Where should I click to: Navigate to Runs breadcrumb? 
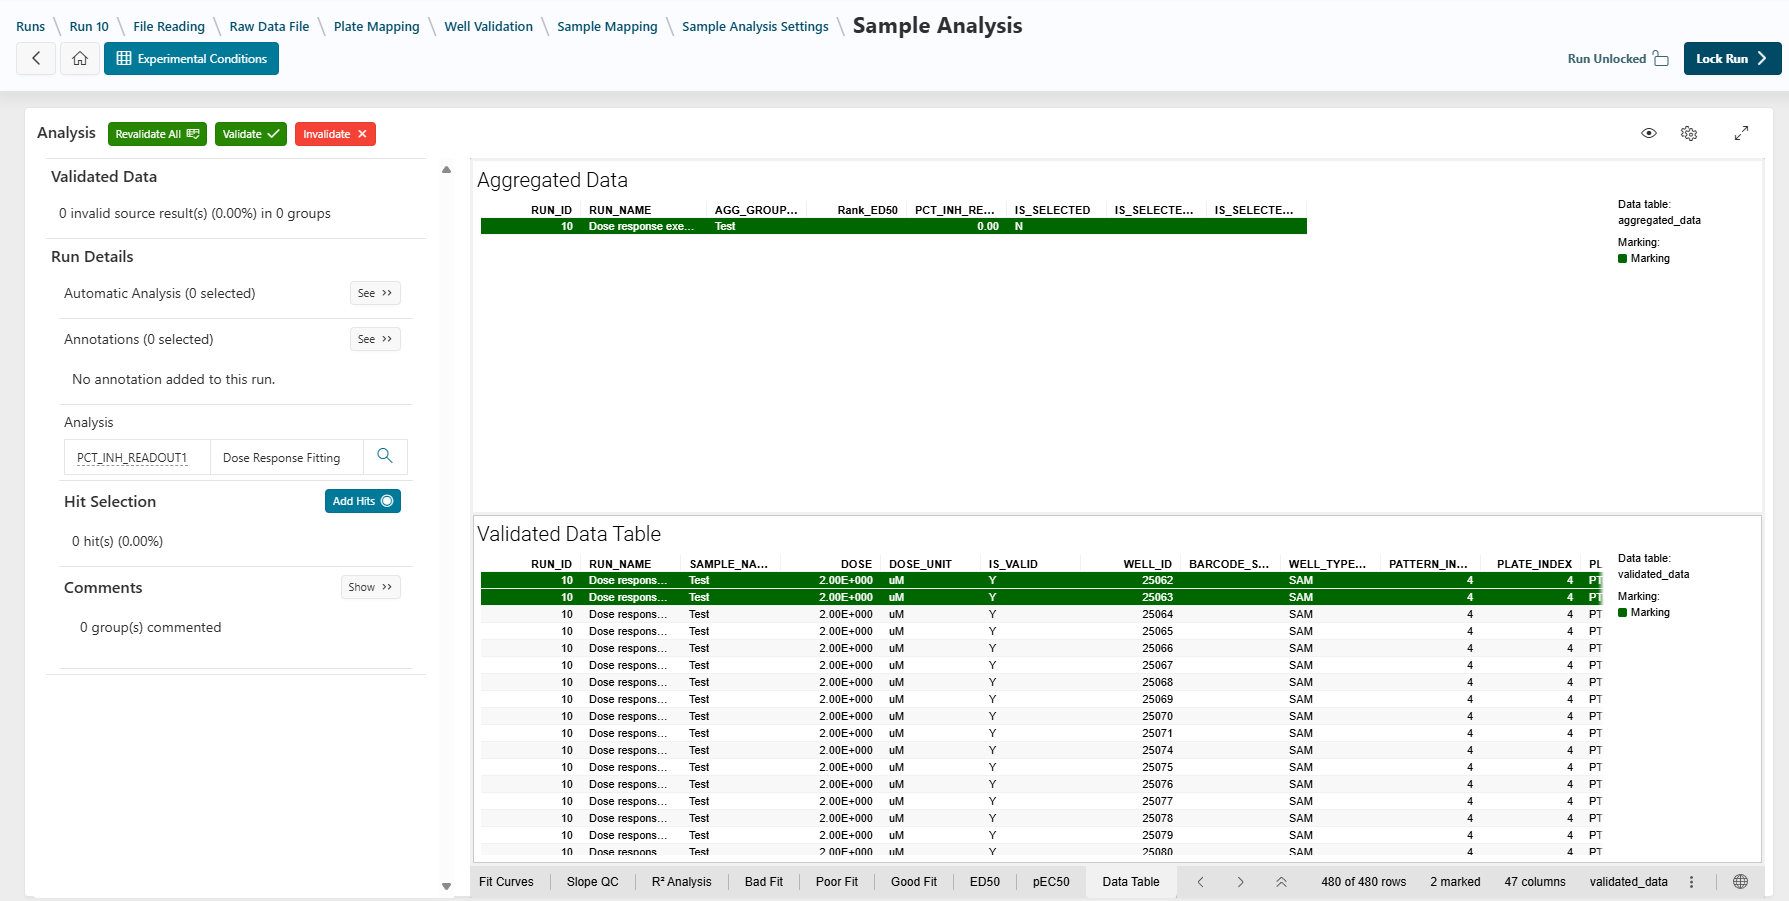[x=31, y=27]
